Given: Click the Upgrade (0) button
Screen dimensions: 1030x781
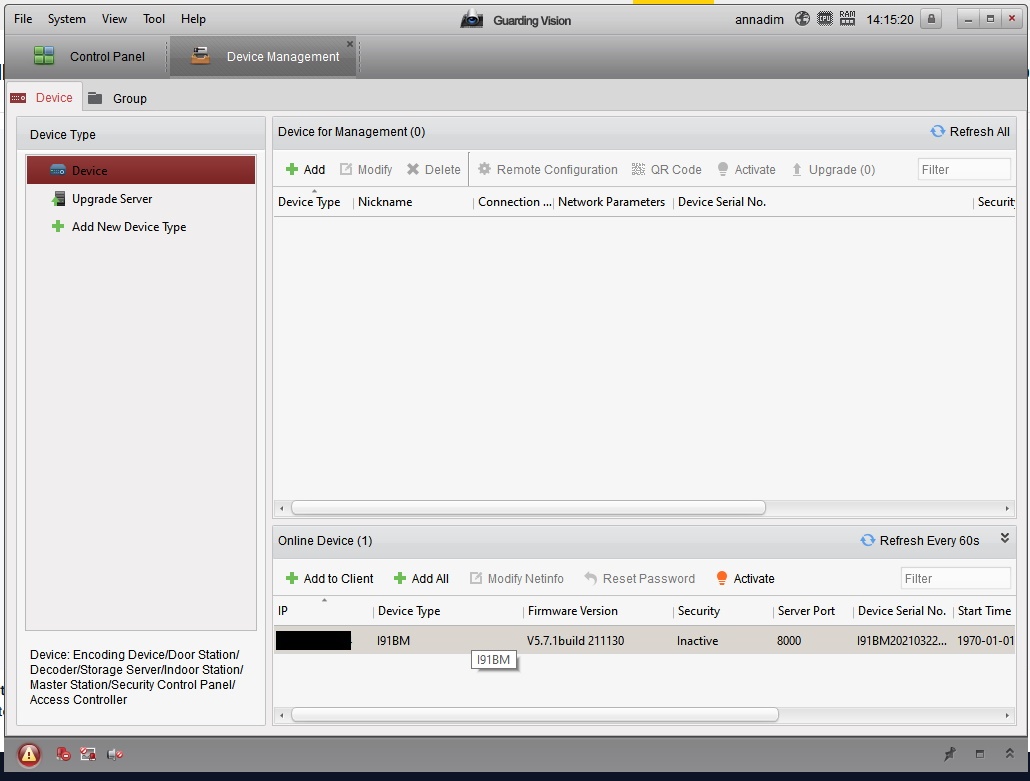Looking at the screenshot, I should (x=833, y=169).
